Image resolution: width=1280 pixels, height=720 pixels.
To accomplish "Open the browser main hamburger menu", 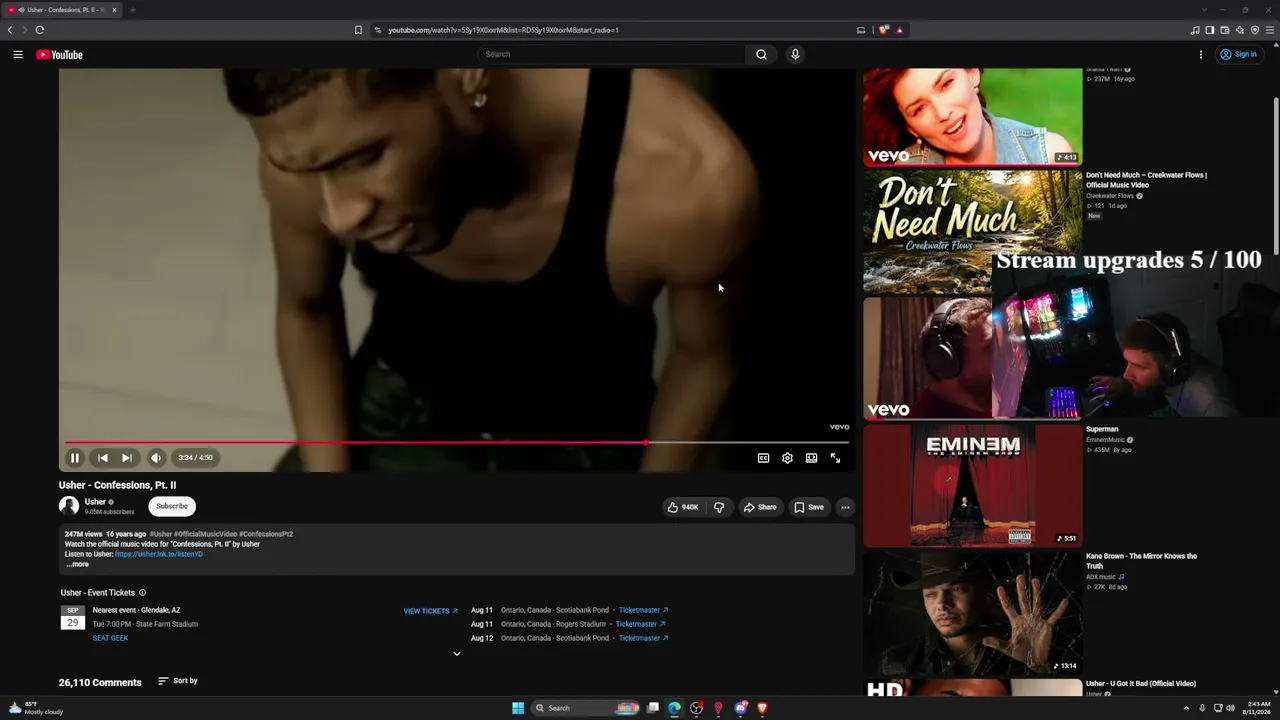I will [x=1270, y=30].
